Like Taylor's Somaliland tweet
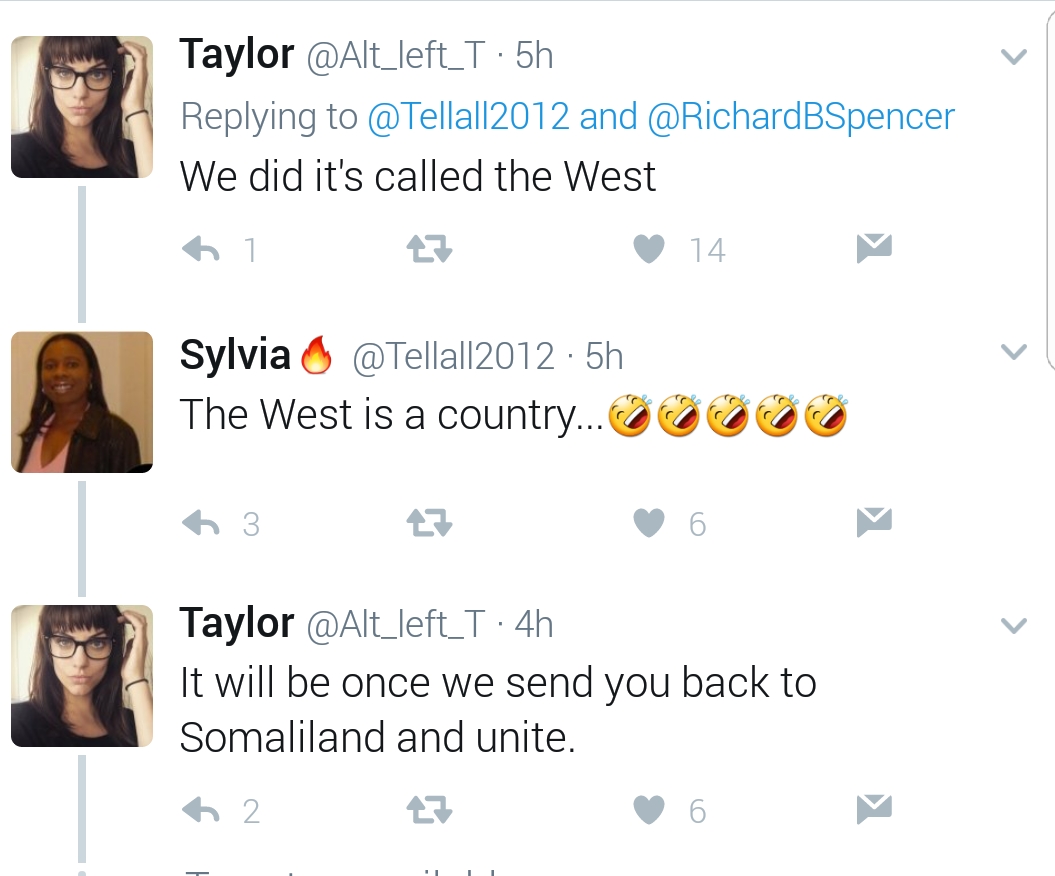This screenshot has height=876, width=1055. [x=650, y=810]
